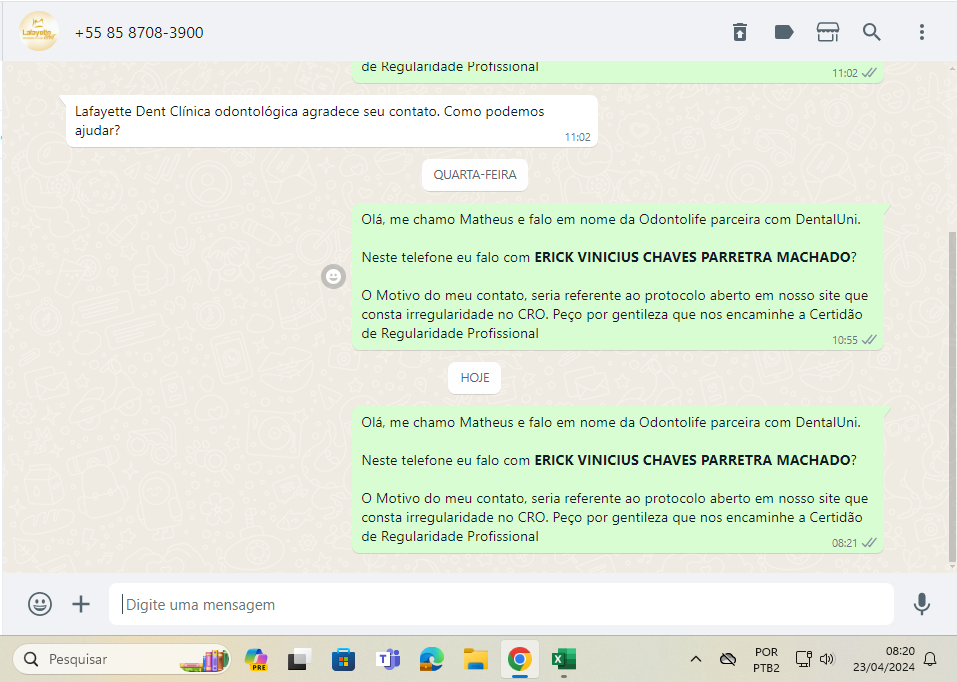Focus the 'Digite uma mensagem' input field
This screenshot has height=682, width=957.
click(501, 604)
